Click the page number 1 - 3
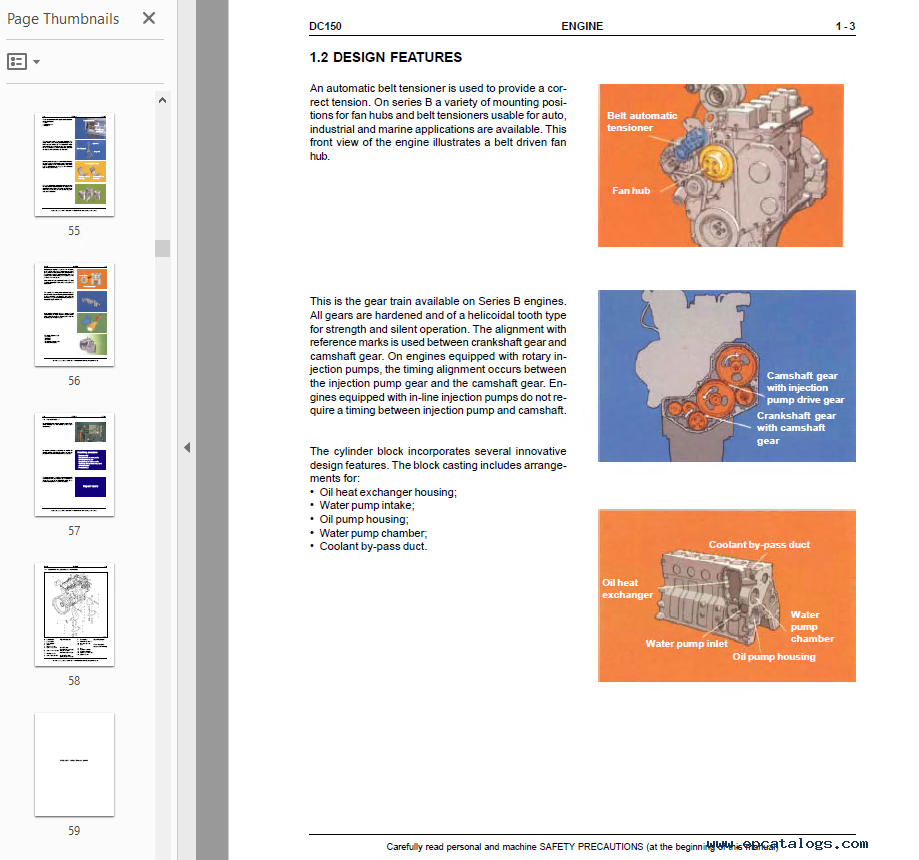Image resolution: width=919 pixels, height=860 pixels. [845, 26]
